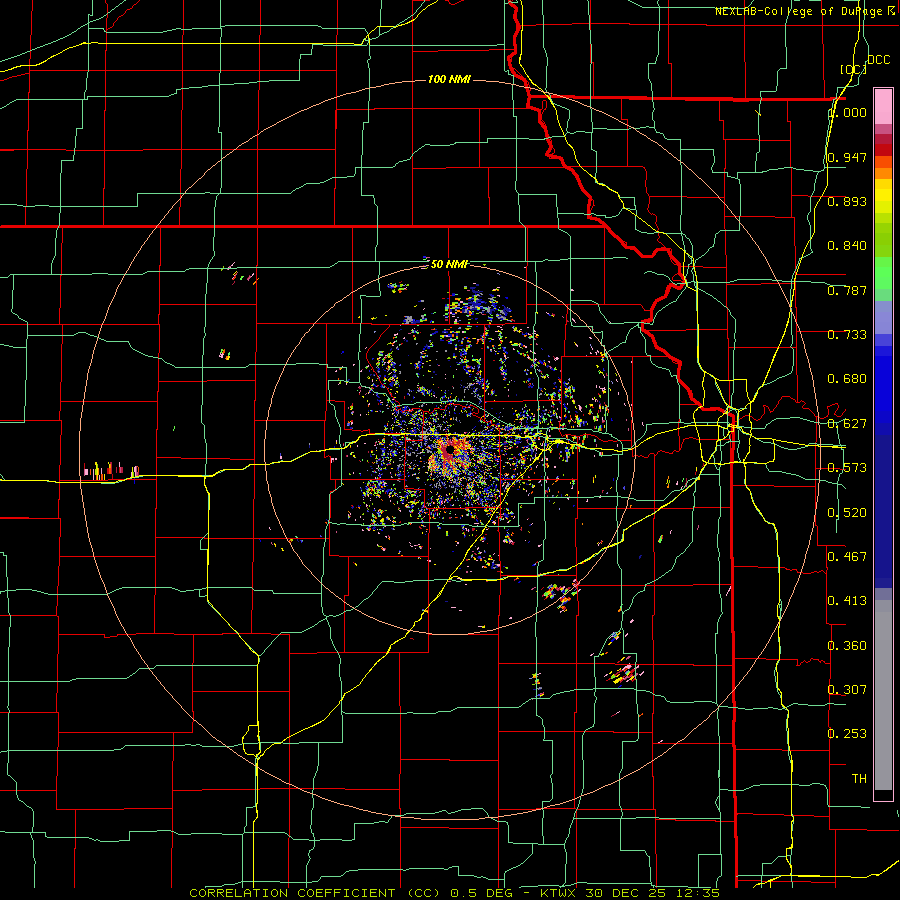Image resolution: width=900 pixels, height=900 pixels.
Task: Click the DCC label above the legend
Action: [x=879, y=60]
